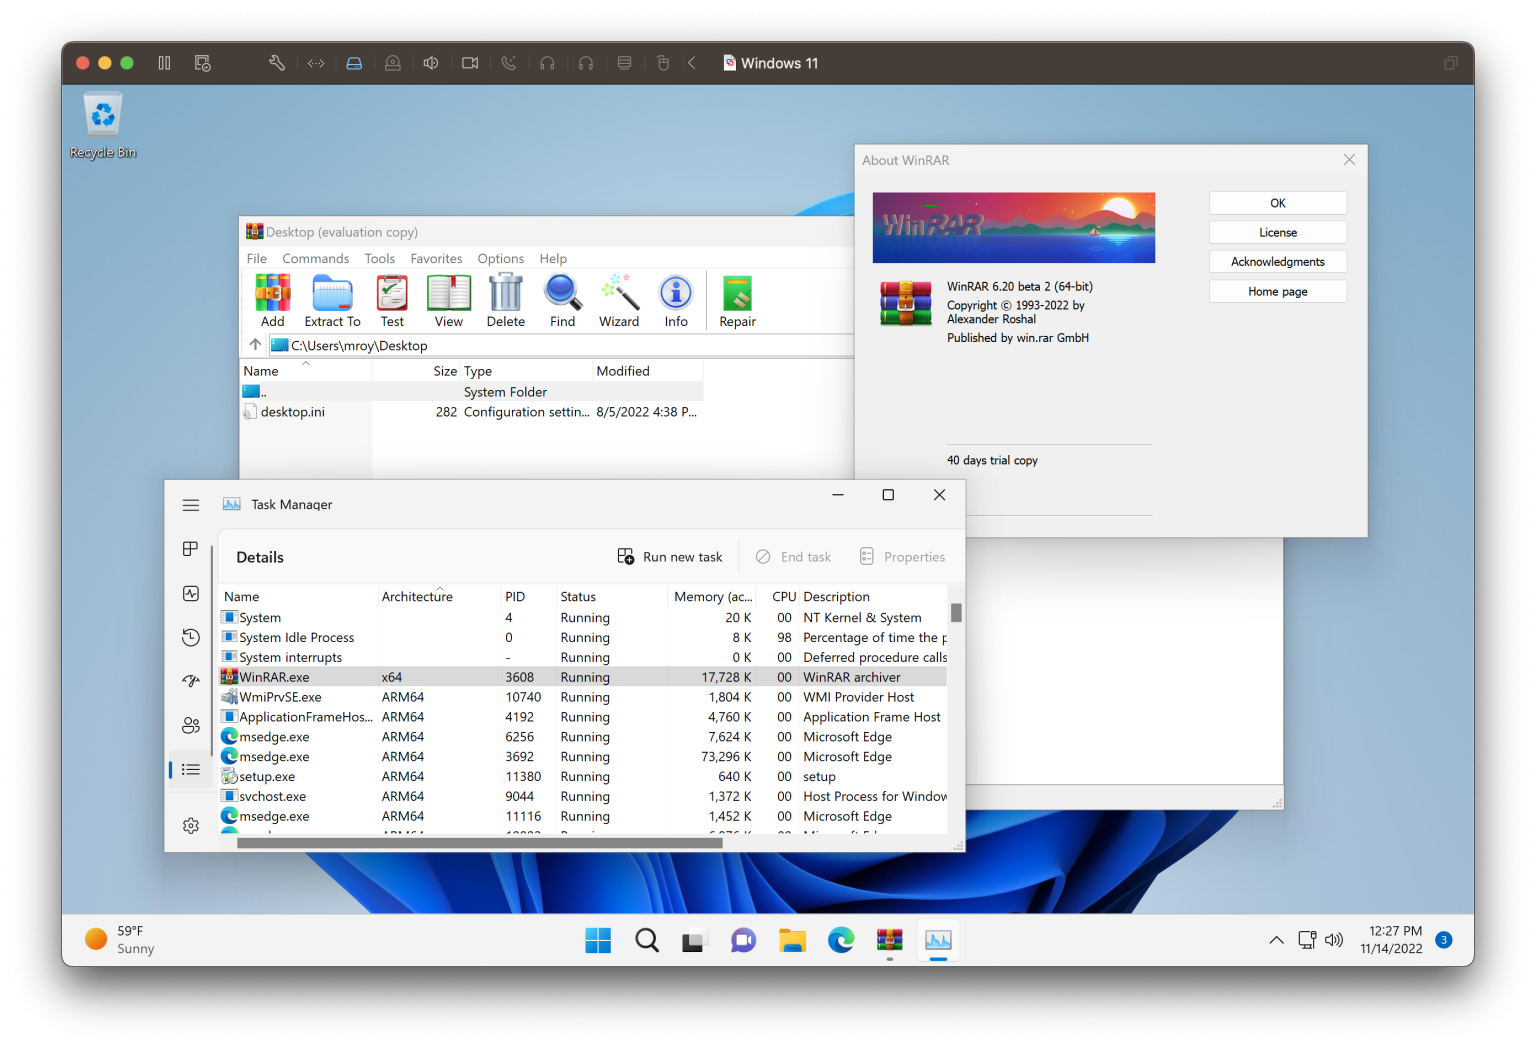This screenshot has height=1048, width=1536.
Task: Show hidden icons in the system tray
Action: click(1276, 940)
